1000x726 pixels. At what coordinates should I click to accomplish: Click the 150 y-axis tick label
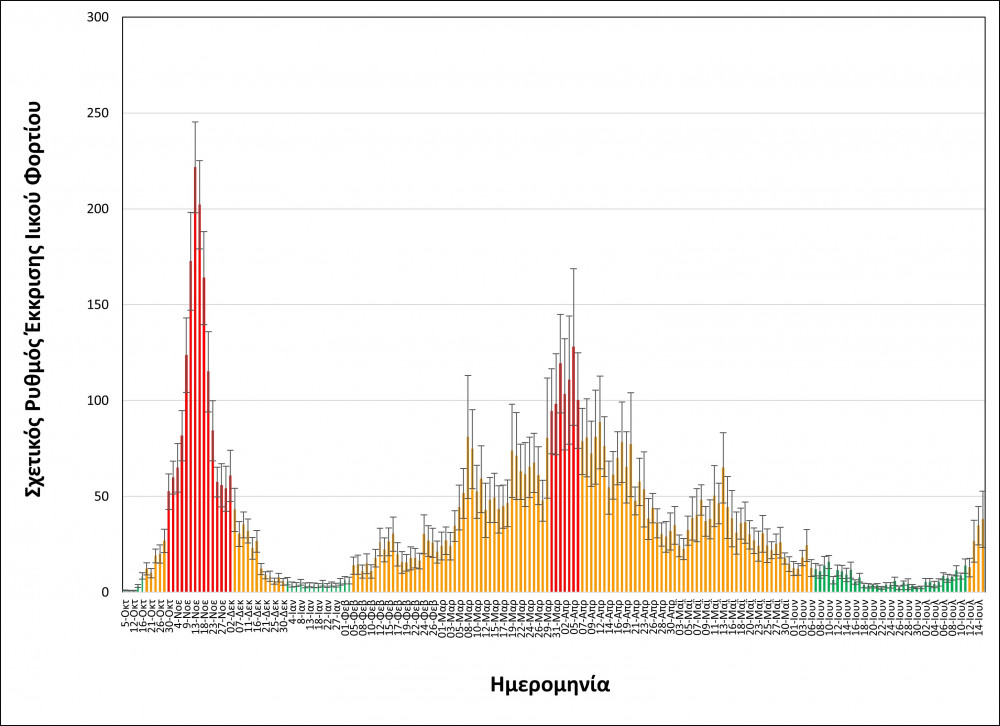[x=96, y=305]
